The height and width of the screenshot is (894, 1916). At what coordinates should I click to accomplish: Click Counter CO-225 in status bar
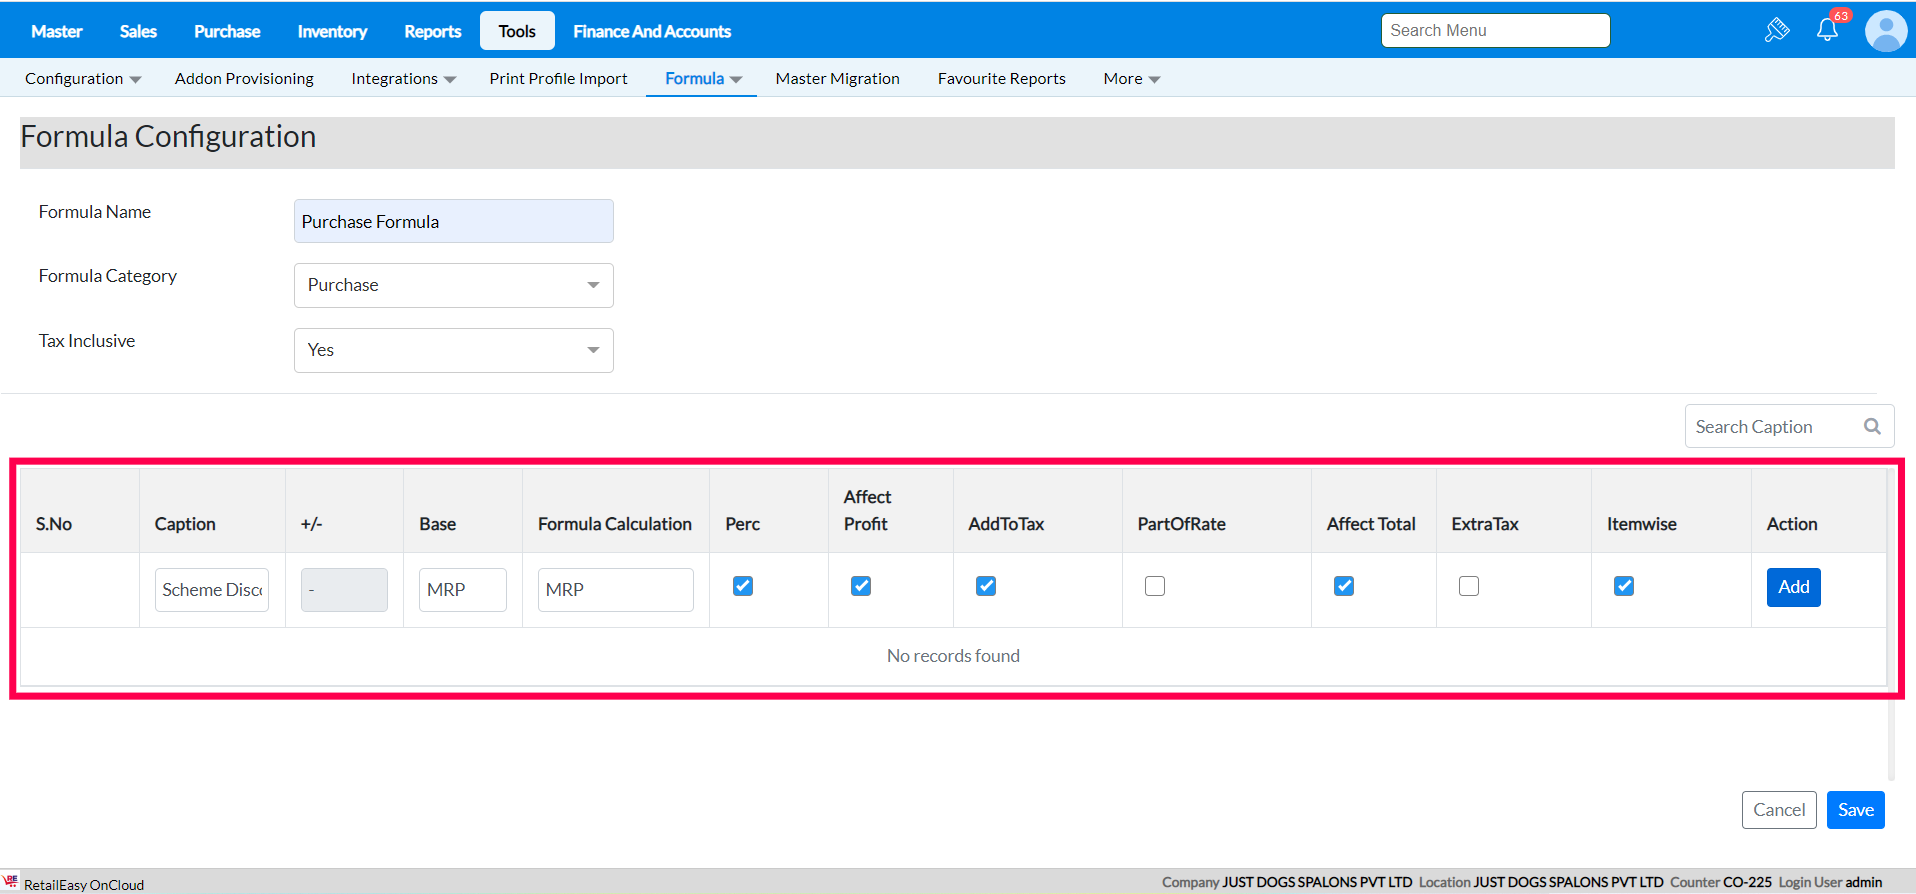tap(1721, 882)
